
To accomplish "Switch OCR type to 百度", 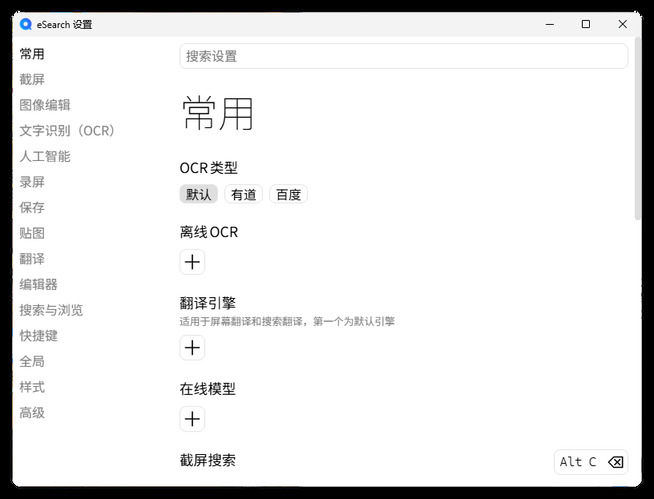I will (x=288, y=195).
